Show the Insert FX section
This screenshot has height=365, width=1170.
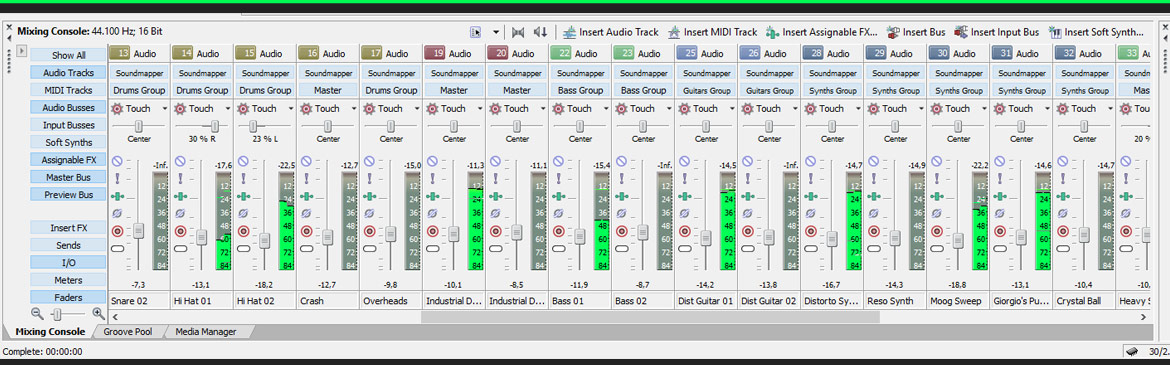69,228
